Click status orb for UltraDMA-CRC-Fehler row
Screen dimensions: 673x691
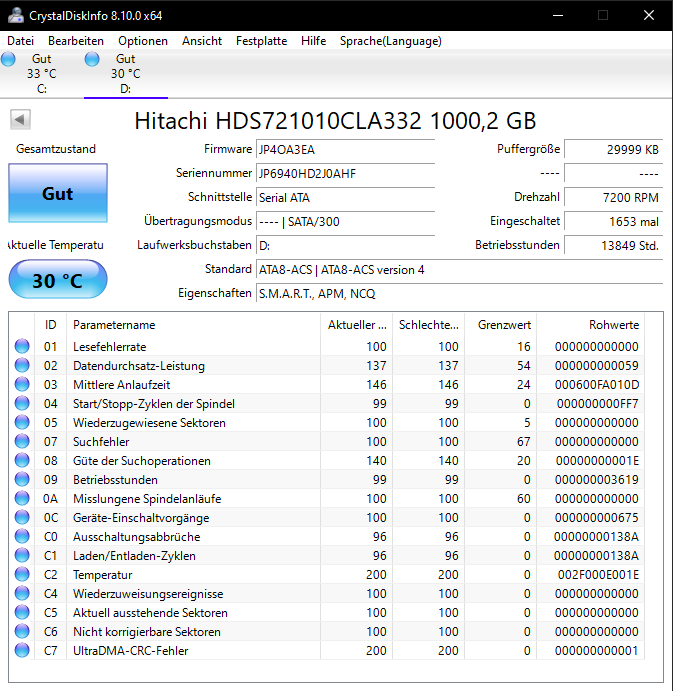pos(22,650)
